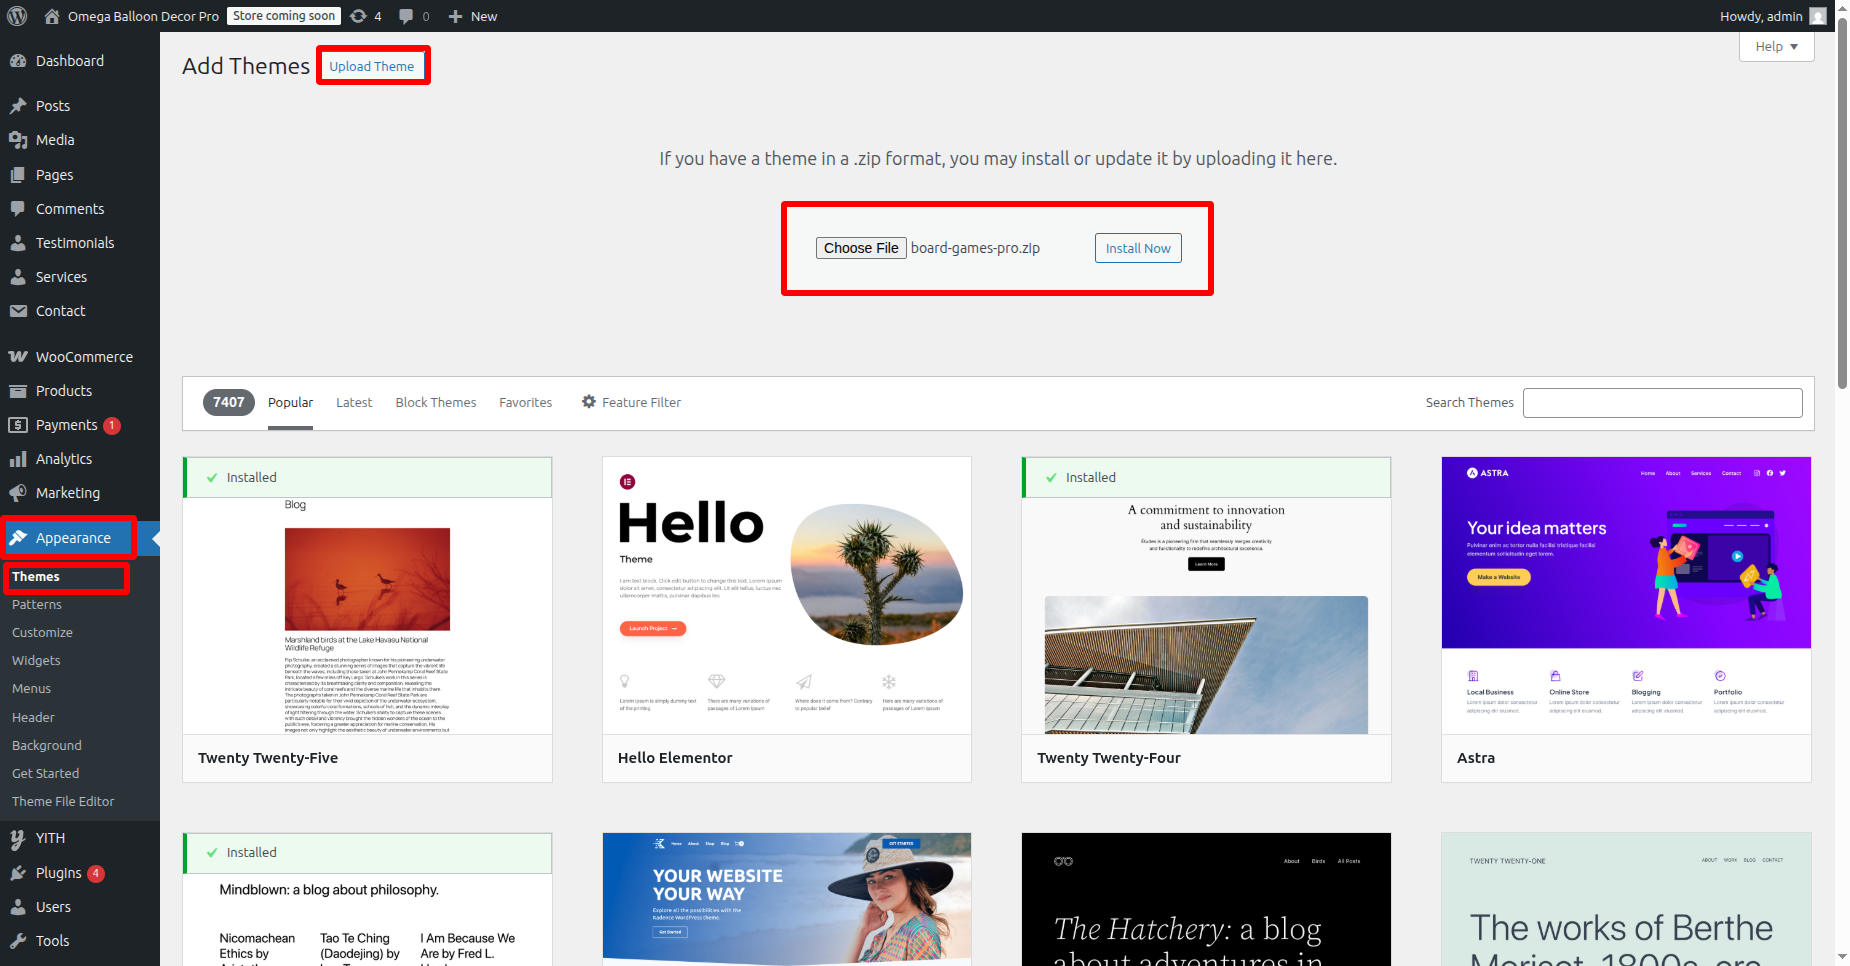This screenshot has width=1850, height=966.
Task: Open the Widgets submenu item
Action: pyautogui.click(x=36, y=661)
